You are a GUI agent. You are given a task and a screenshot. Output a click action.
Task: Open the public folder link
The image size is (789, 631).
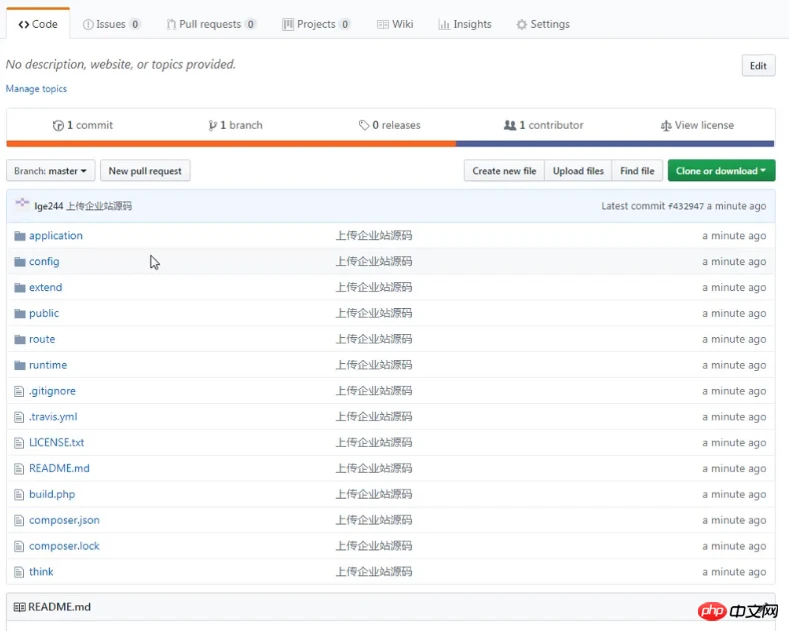pos(44,313)
